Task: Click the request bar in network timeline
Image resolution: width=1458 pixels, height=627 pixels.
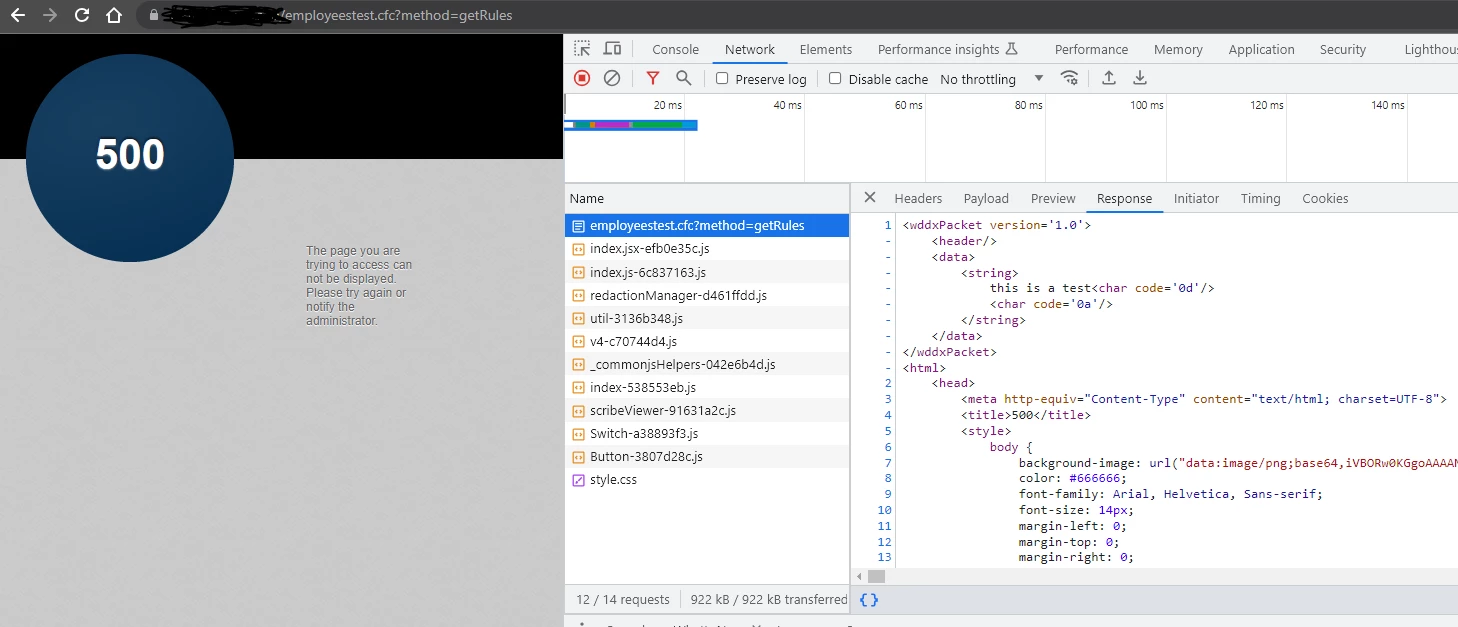Action: (631, 125)
